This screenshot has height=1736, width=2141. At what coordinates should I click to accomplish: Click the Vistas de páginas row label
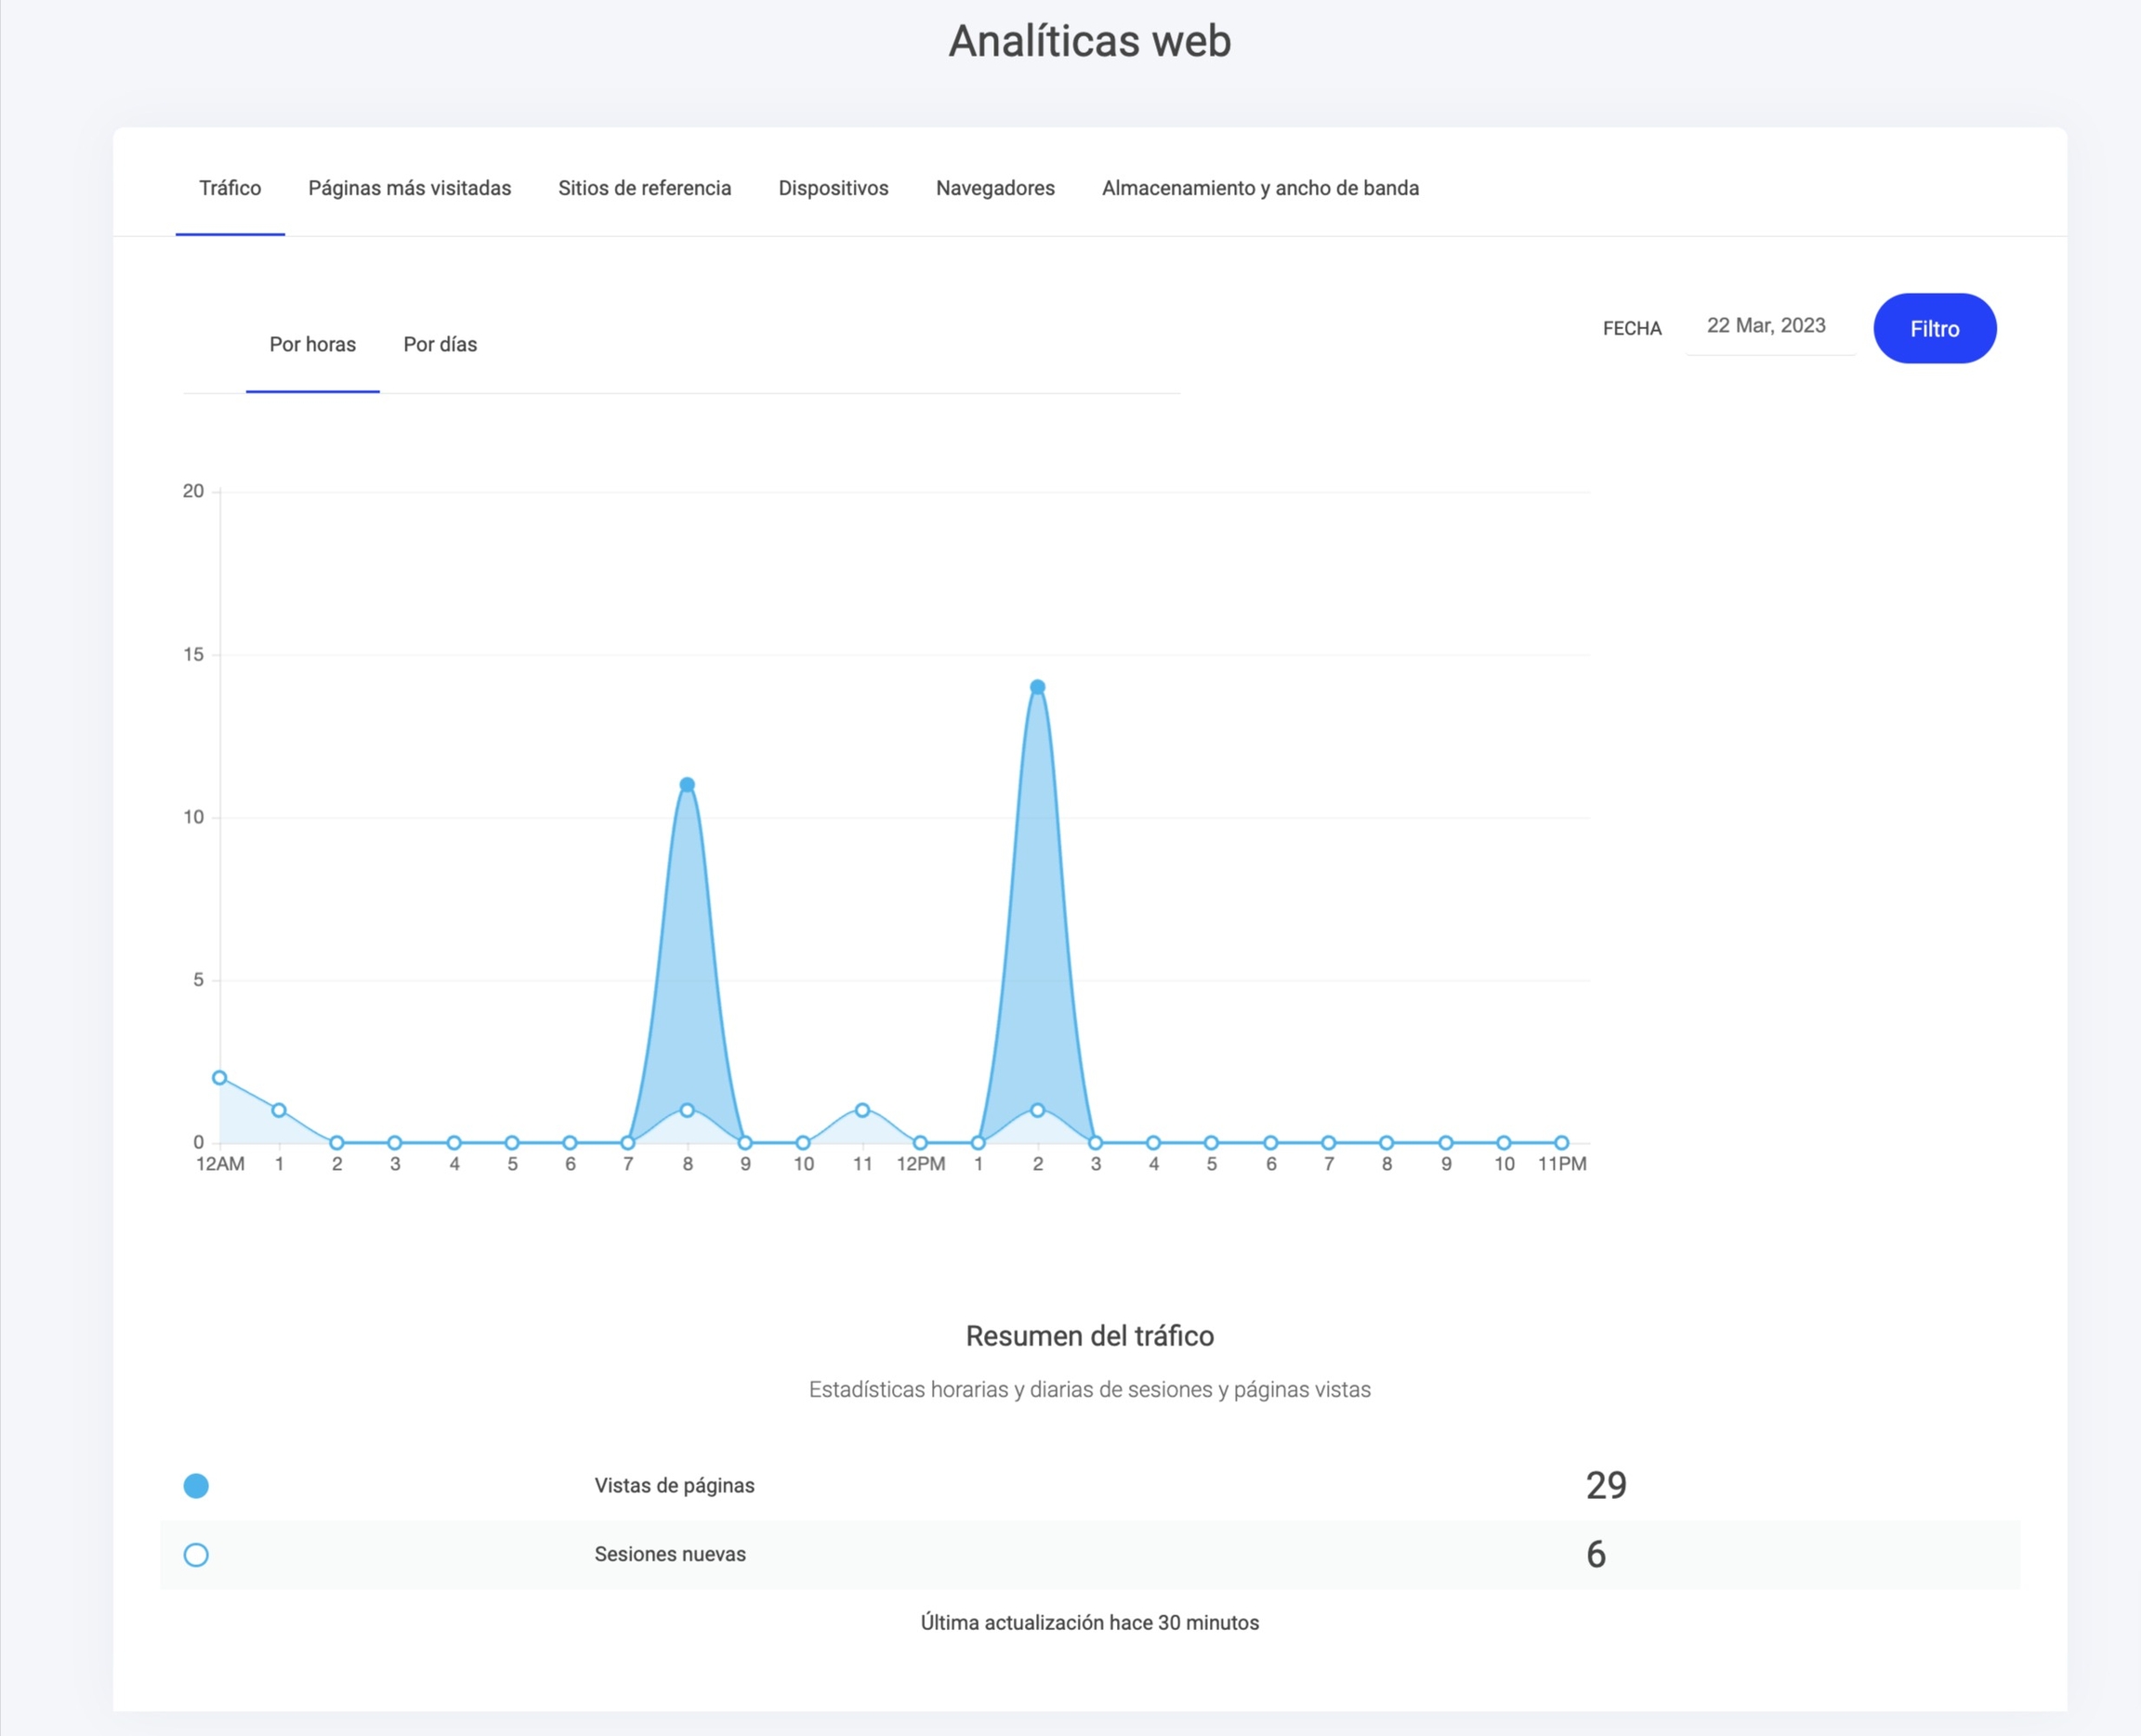tap(674, 1486)
